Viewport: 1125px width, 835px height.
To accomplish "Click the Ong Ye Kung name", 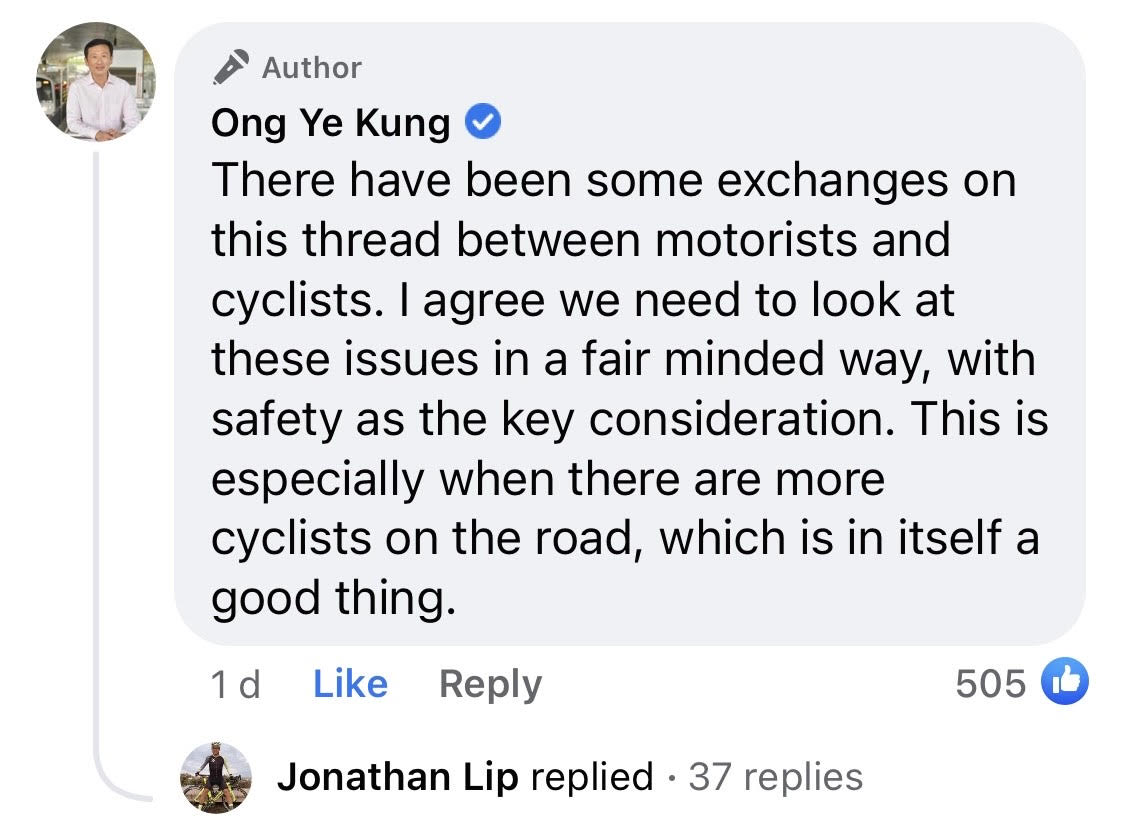I will (330, 123).
